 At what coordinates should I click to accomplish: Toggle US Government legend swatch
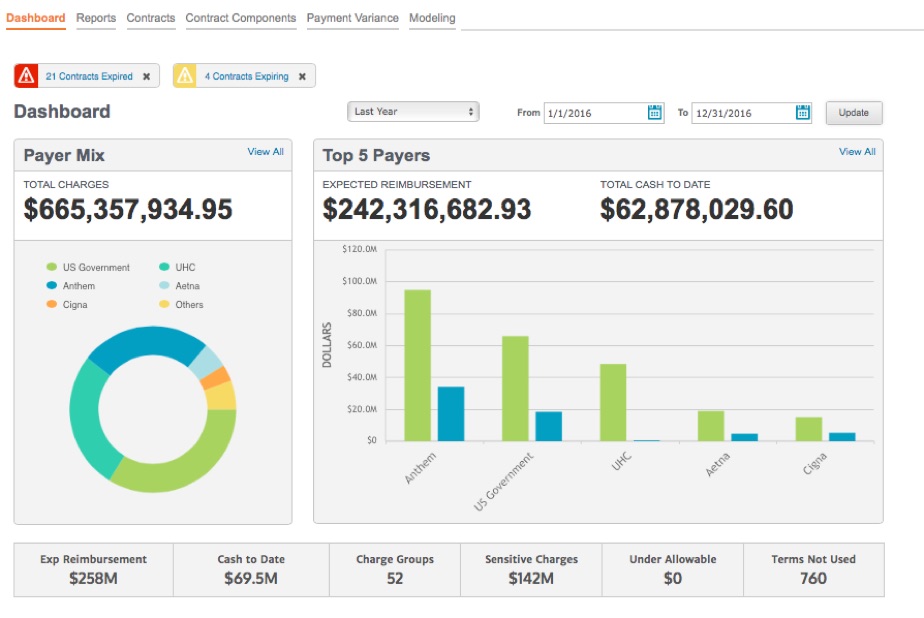coord(51,267)
